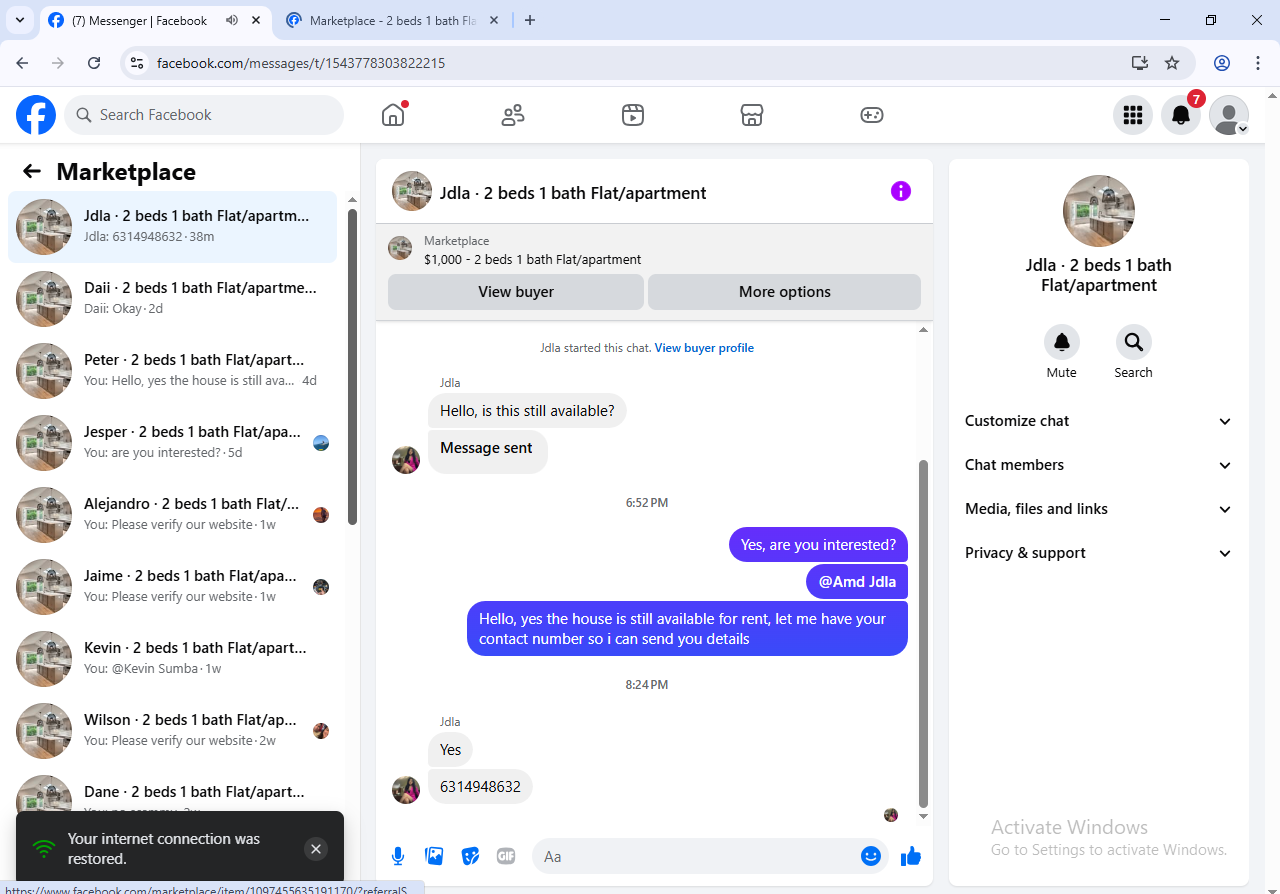Open the Jaime conversation in the list
Viewport: 1280px width, 894px height.
[173, 587]
